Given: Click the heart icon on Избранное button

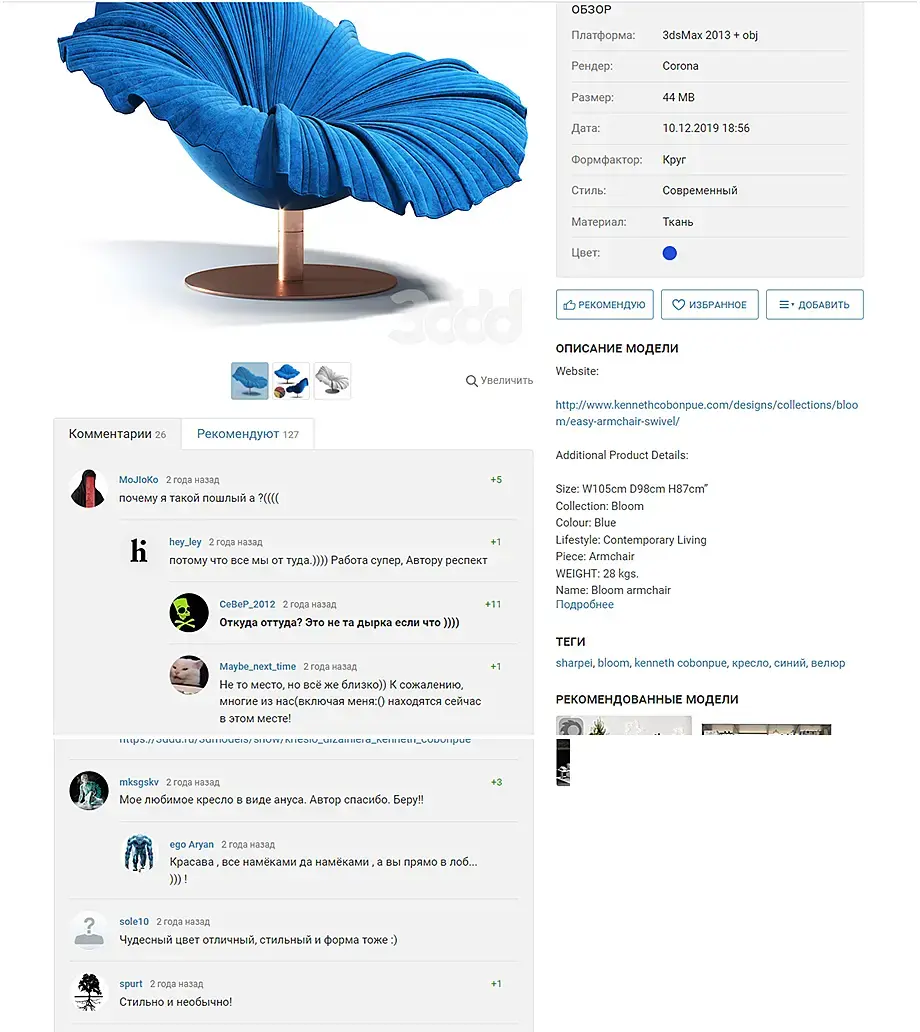Looking at the screenshot, I should [x=678, y=305].
